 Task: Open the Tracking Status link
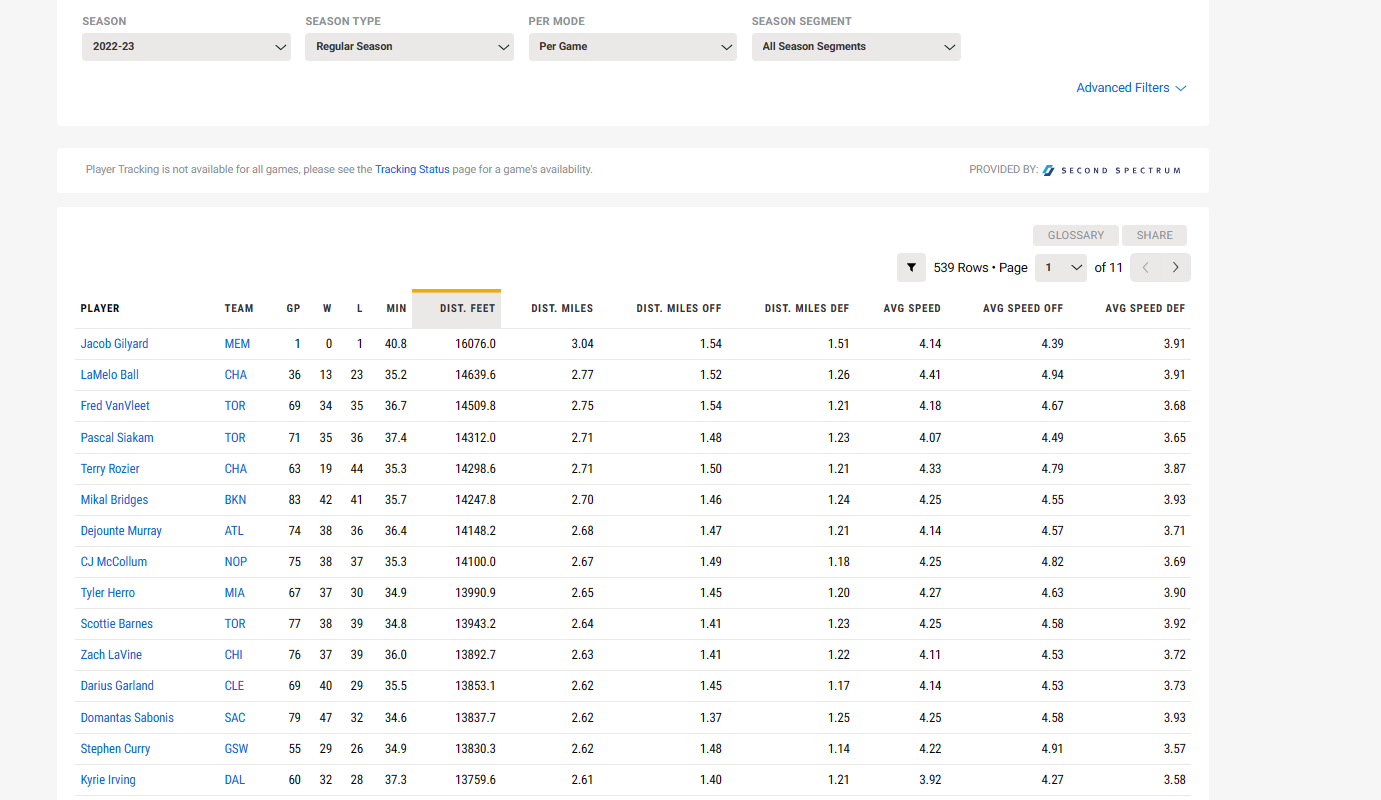click(x=412, y=170)
